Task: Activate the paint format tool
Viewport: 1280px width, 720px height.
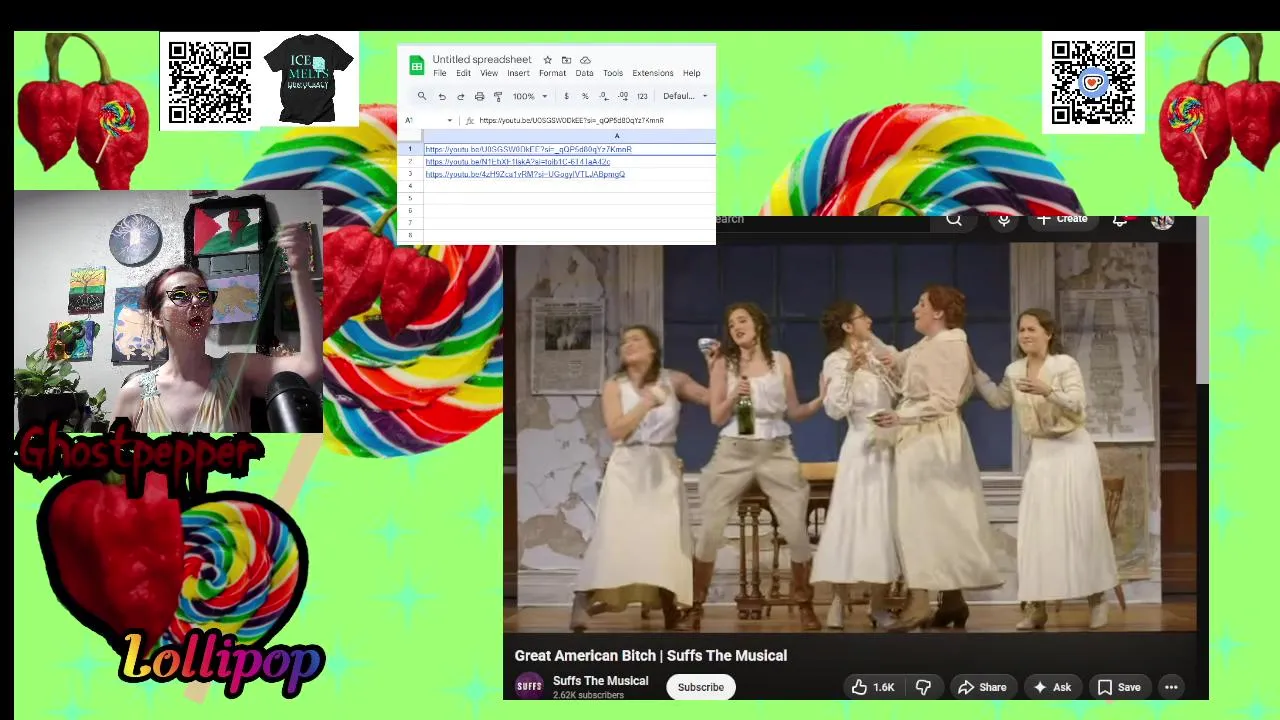Action: click(x=498, y=96)
